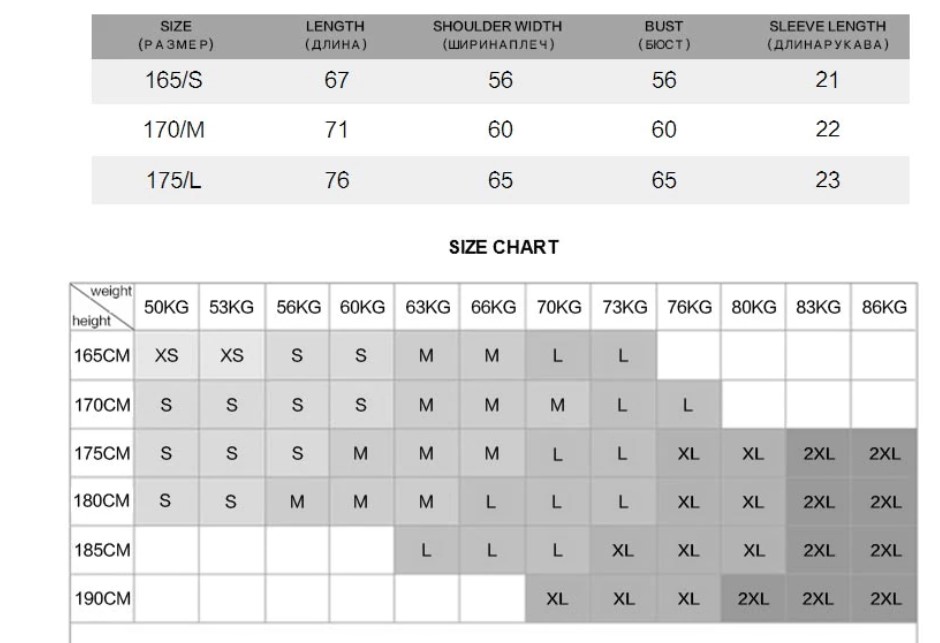Click length value 76 for size 175/L
Image resolution: width=940 pixels, height=643 pixels.
[x=336, y=181]
